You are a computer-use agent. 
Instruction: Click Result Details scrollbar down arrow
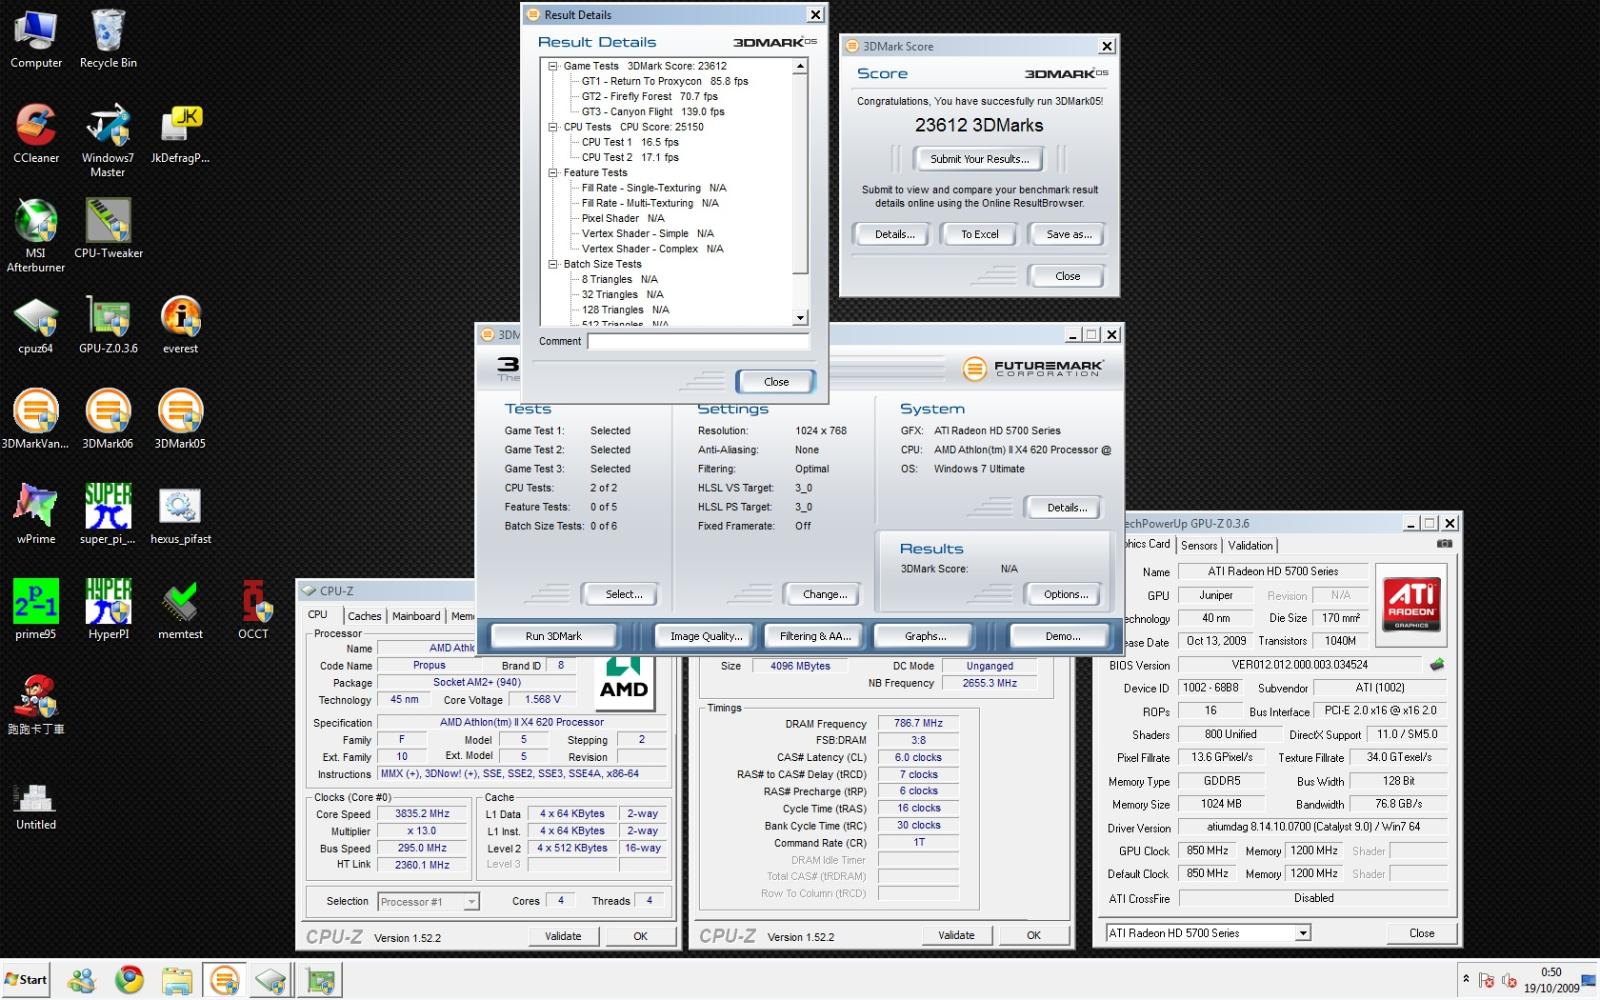pos(800,318)
